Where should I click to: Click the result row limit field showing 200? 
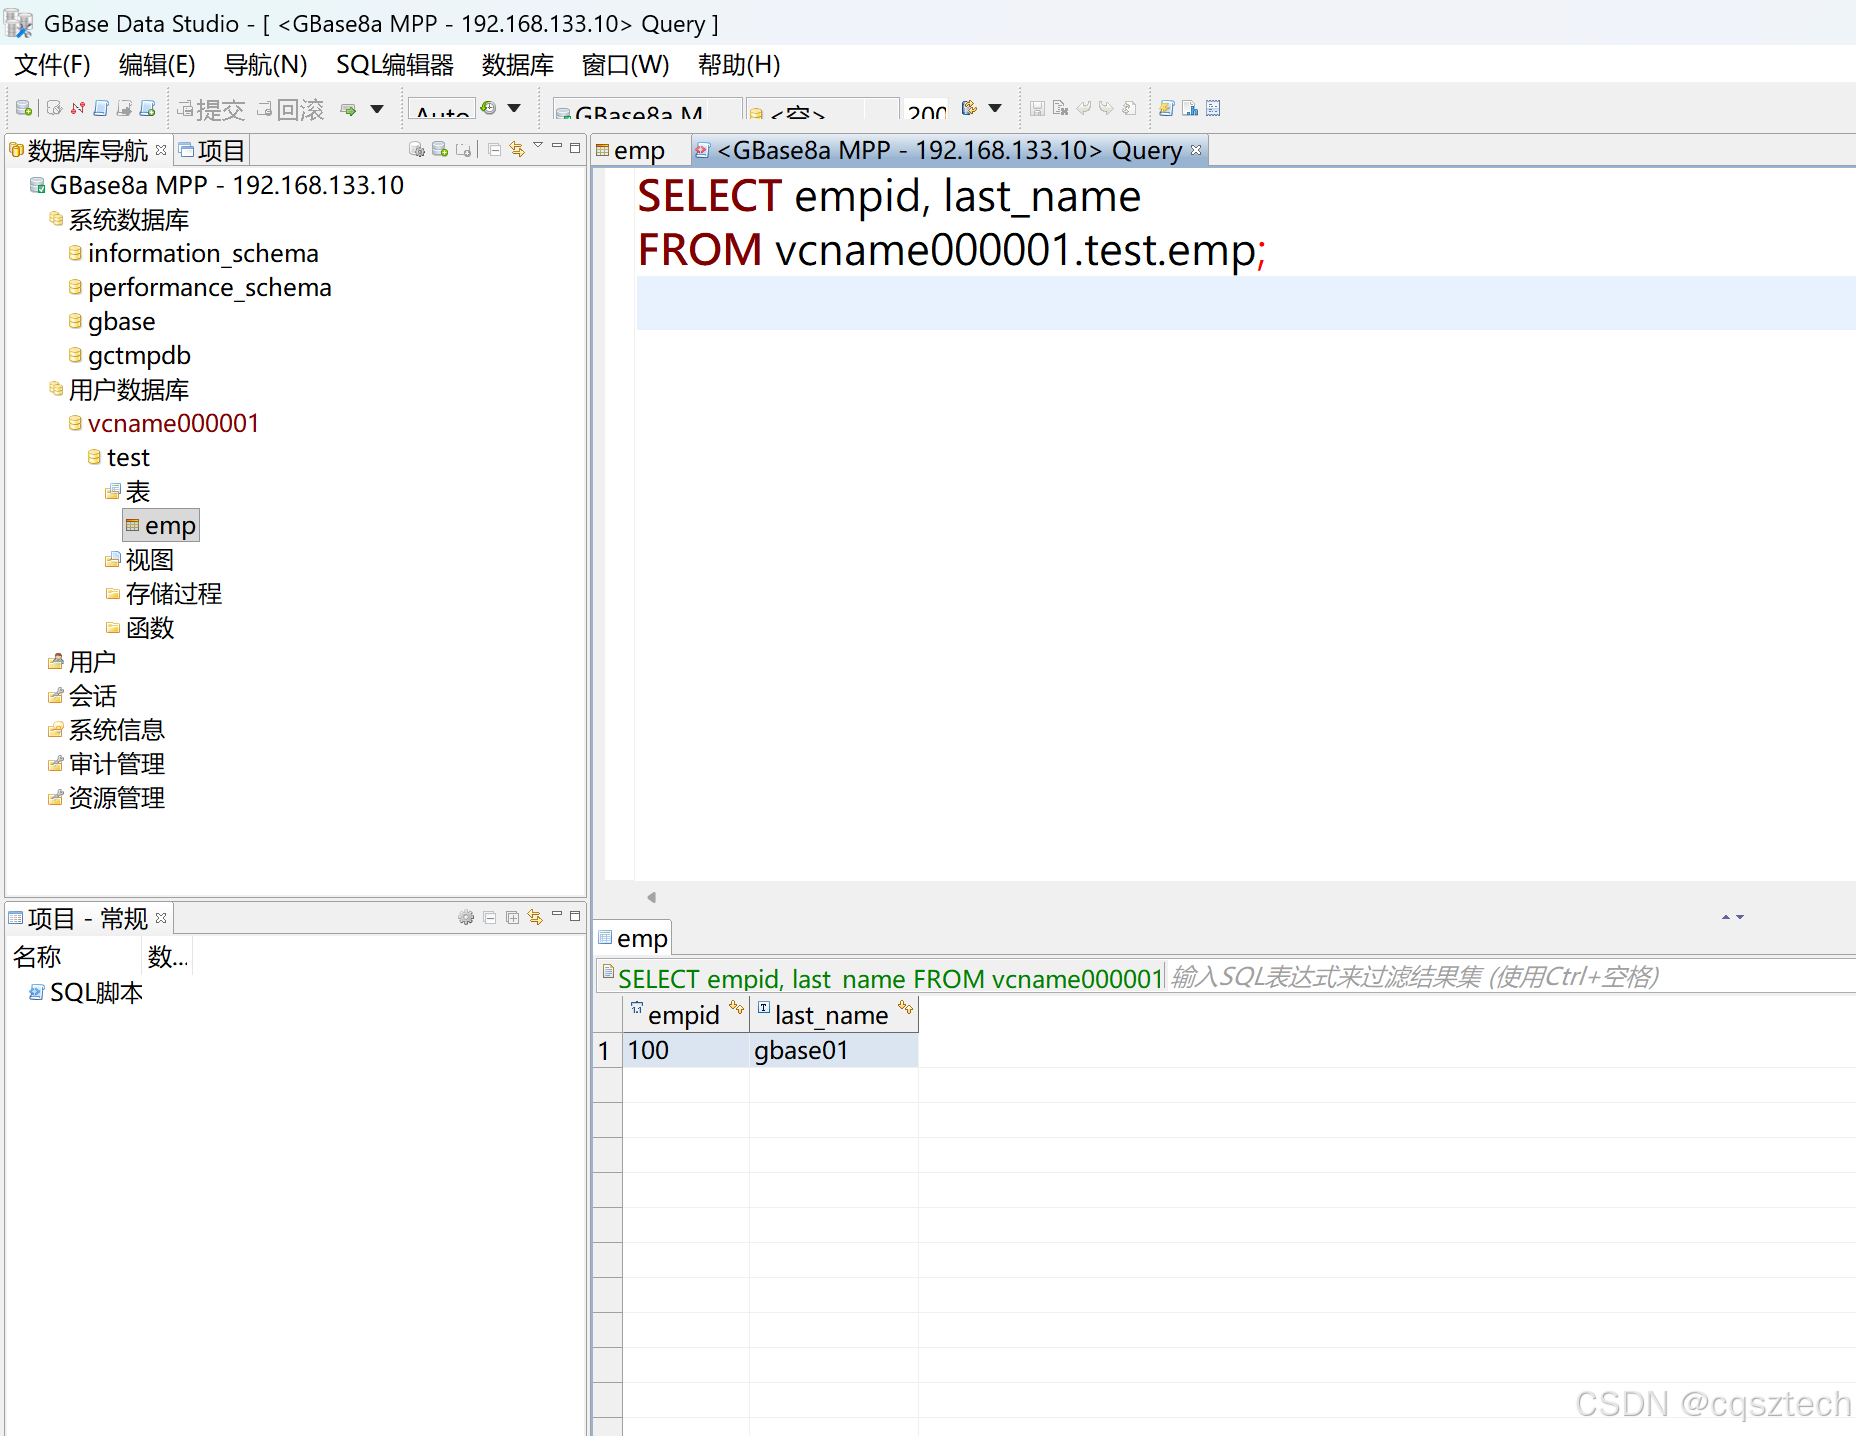click(926, 110)
